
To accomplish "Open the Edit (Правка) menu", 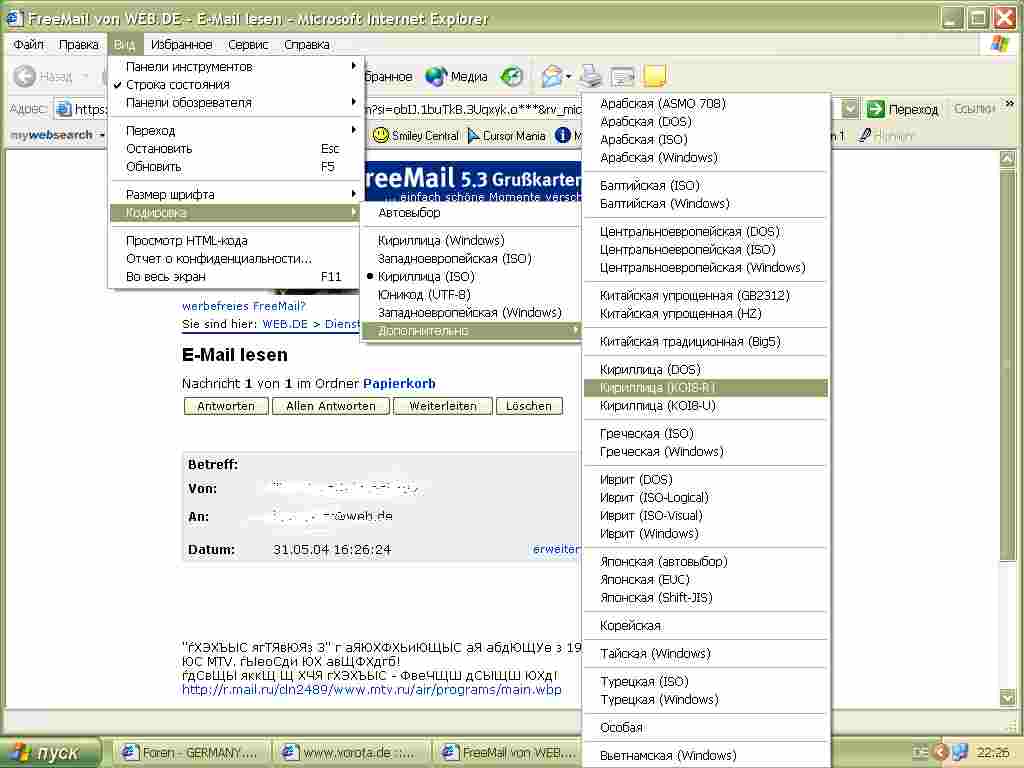I will [78, 44].
